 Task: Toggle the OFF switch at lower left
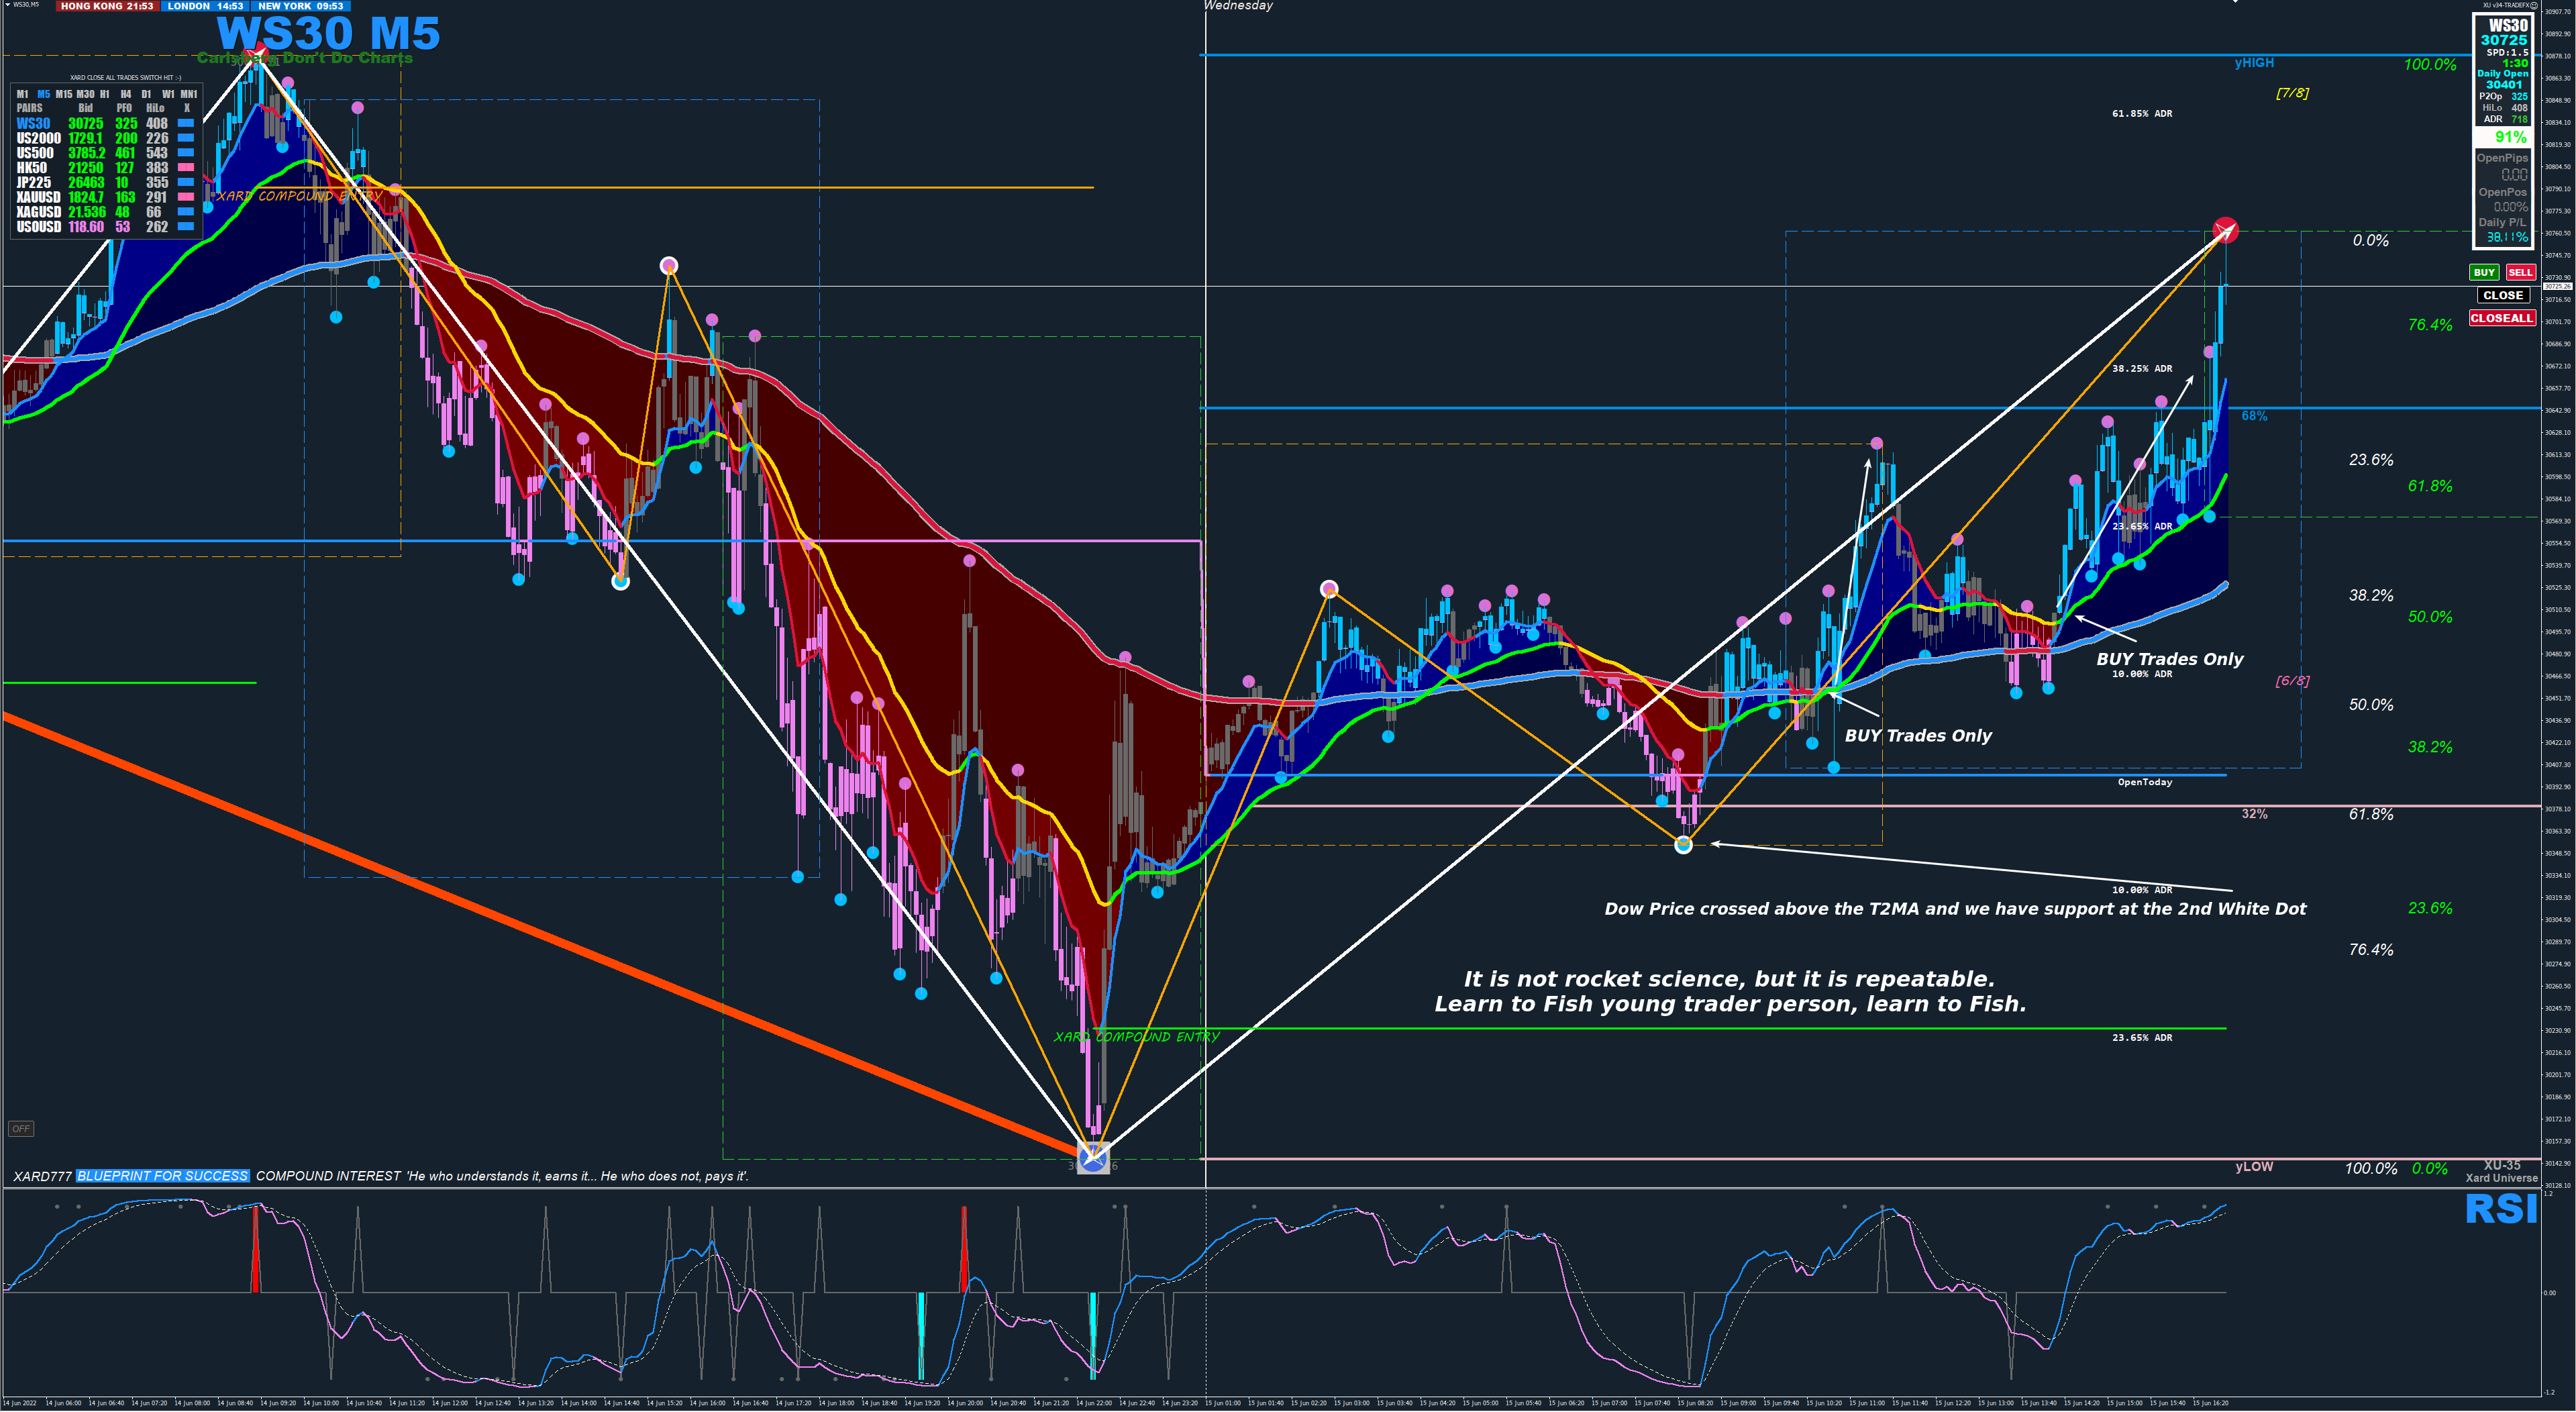pyautogui.click(x=21, y=1128)
